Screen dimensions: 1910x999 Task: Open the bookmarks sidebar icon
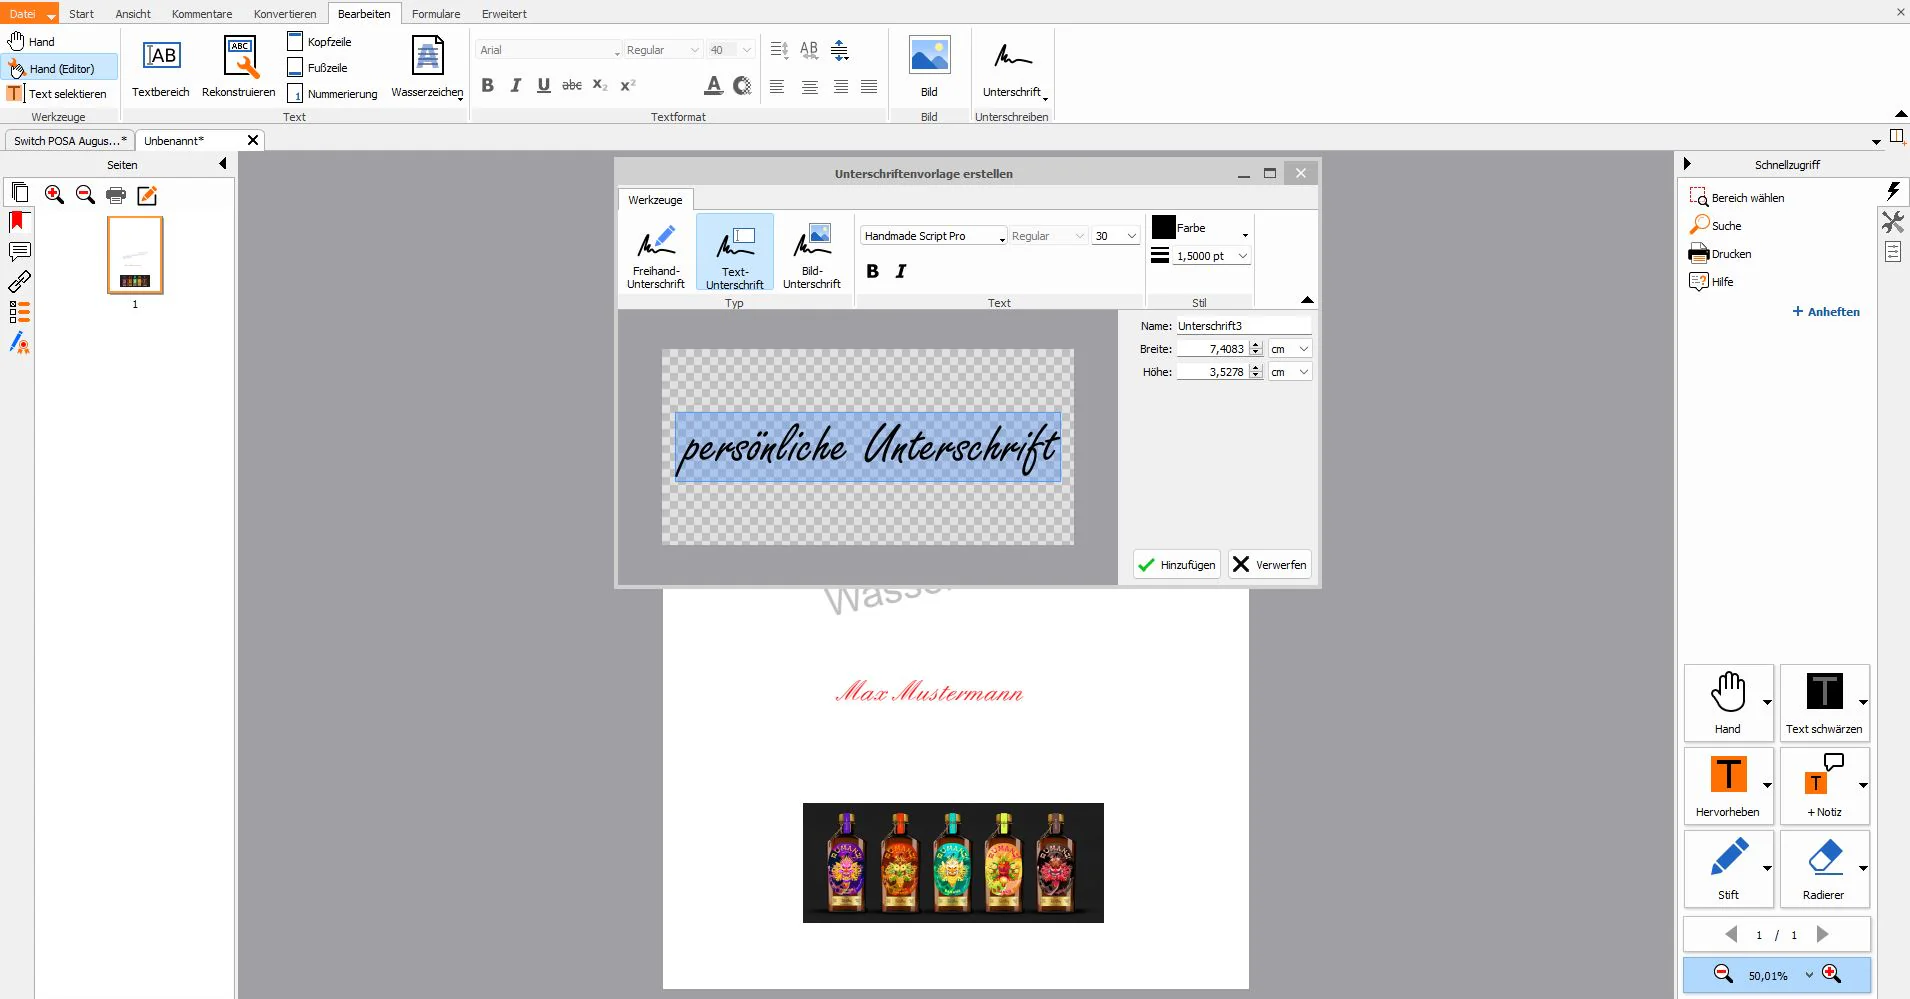click(x=17, y=221)
